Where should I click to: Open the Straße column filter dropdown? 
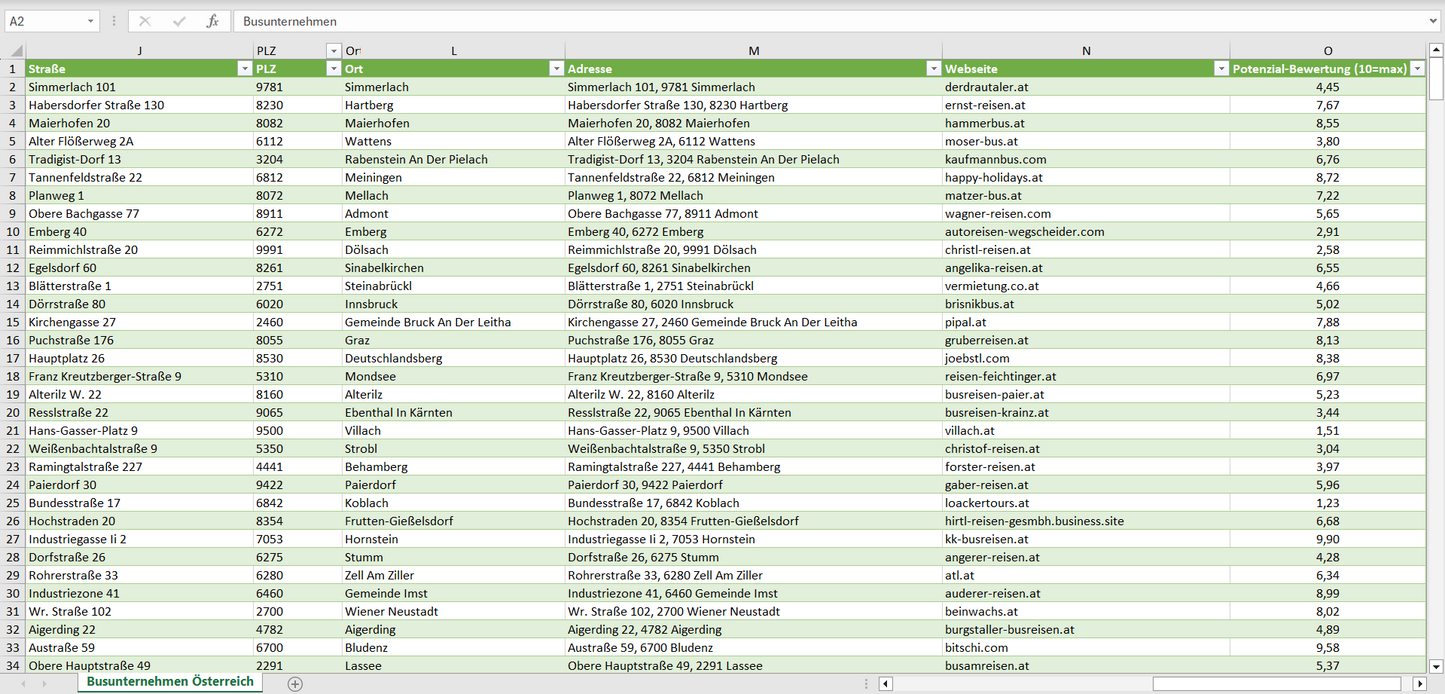click(244, 69)
